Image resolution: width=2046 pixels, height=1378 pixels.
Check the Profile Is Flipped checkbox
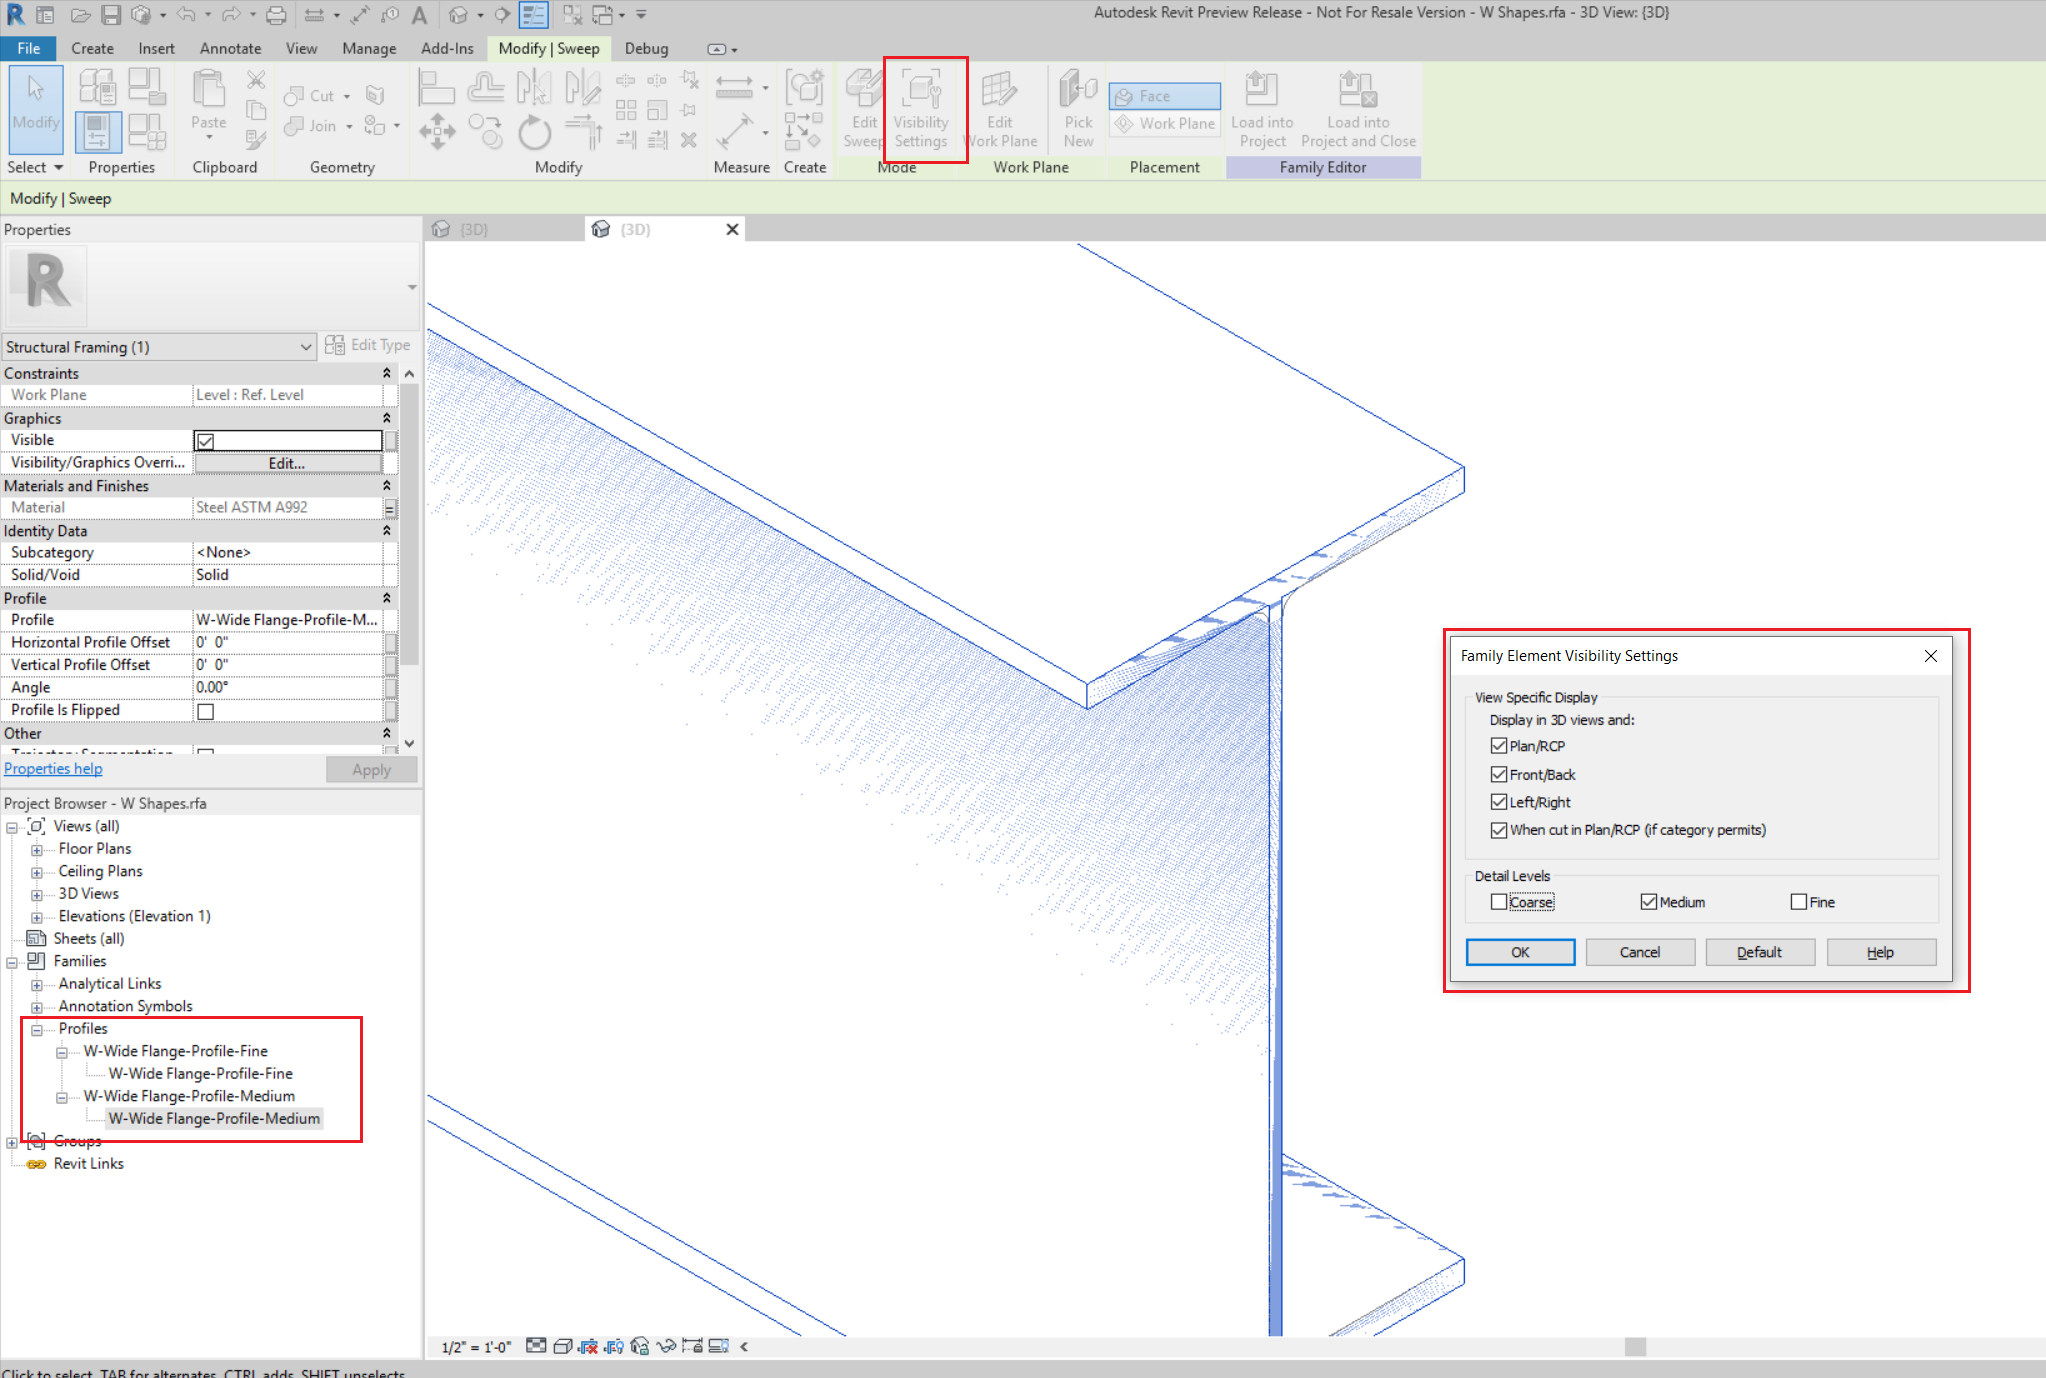click(x=205, y=711)
